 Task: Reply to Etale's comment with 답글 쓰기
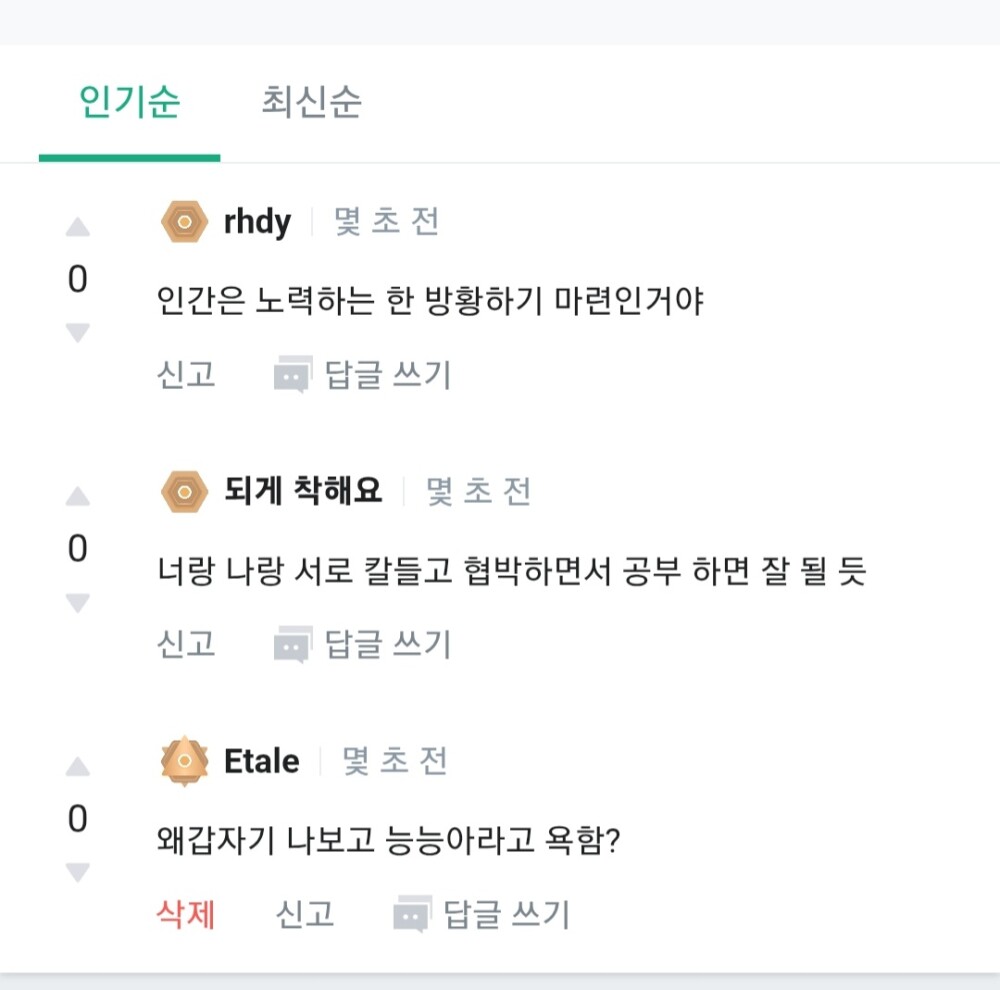tap(481, 914)
